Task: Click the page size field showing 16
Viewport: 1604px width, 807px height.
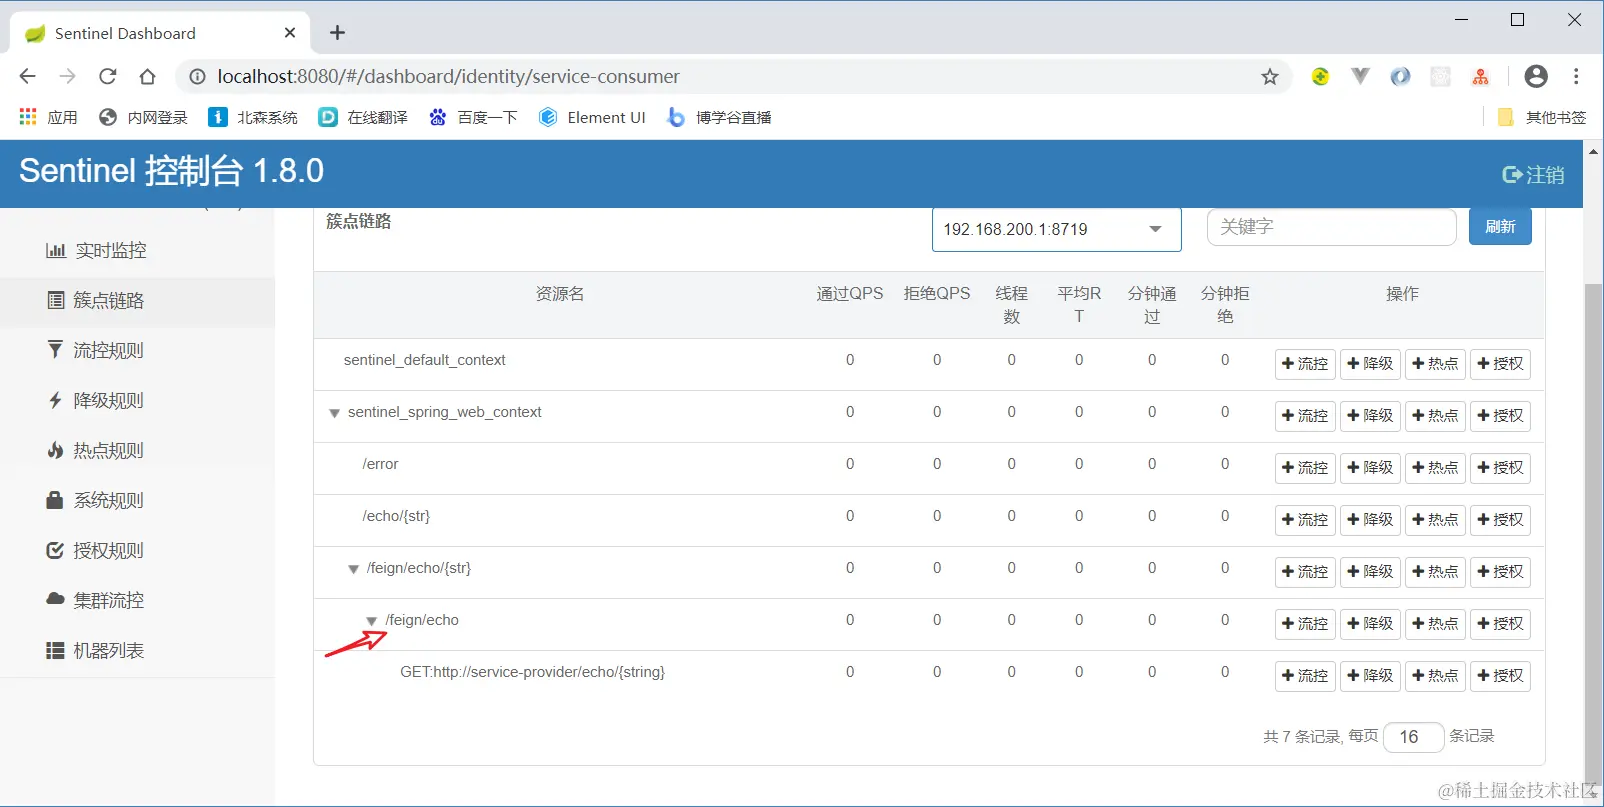Action: (1413, 737)
